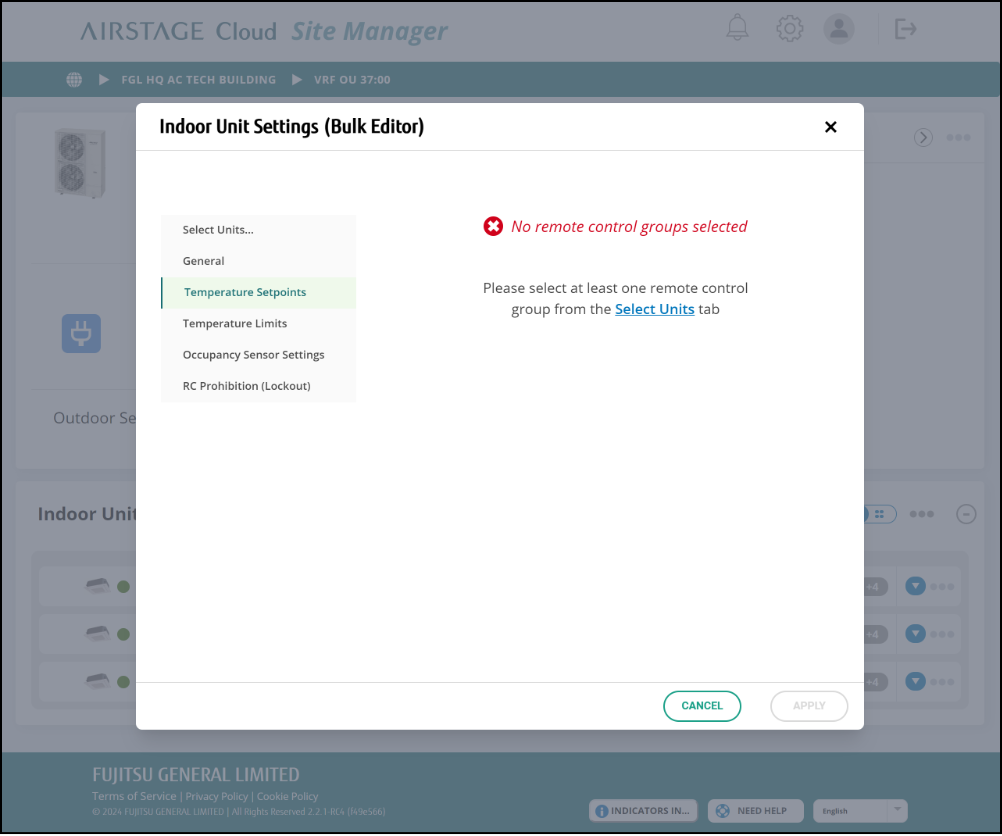This screenshot has height=836, width=1002.
Task: Go to RC Prohibition (Lockout) tab
Action: [246, 386]
